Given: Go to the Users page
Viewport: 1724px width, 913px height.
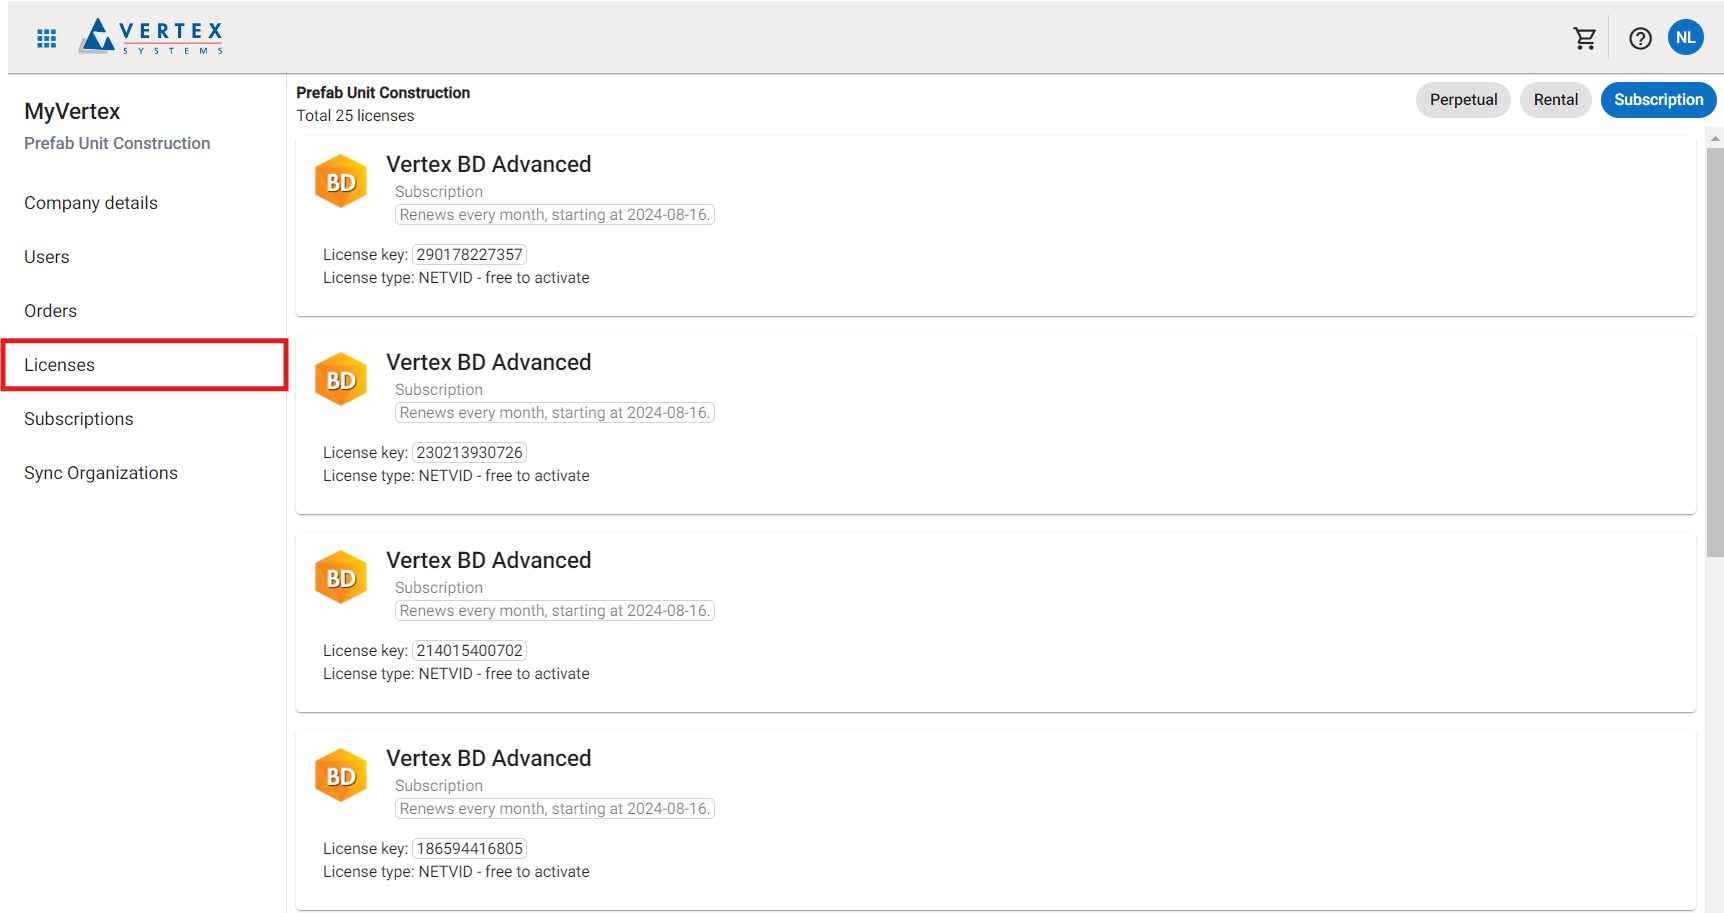Looking at the screenshot, I should coord(47,257).
